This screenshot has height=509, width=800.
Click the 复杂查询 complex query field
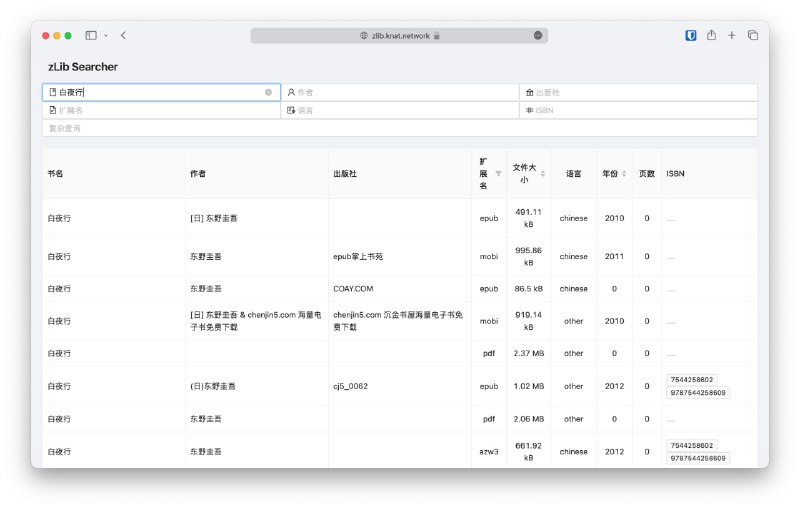coord(400,128)
